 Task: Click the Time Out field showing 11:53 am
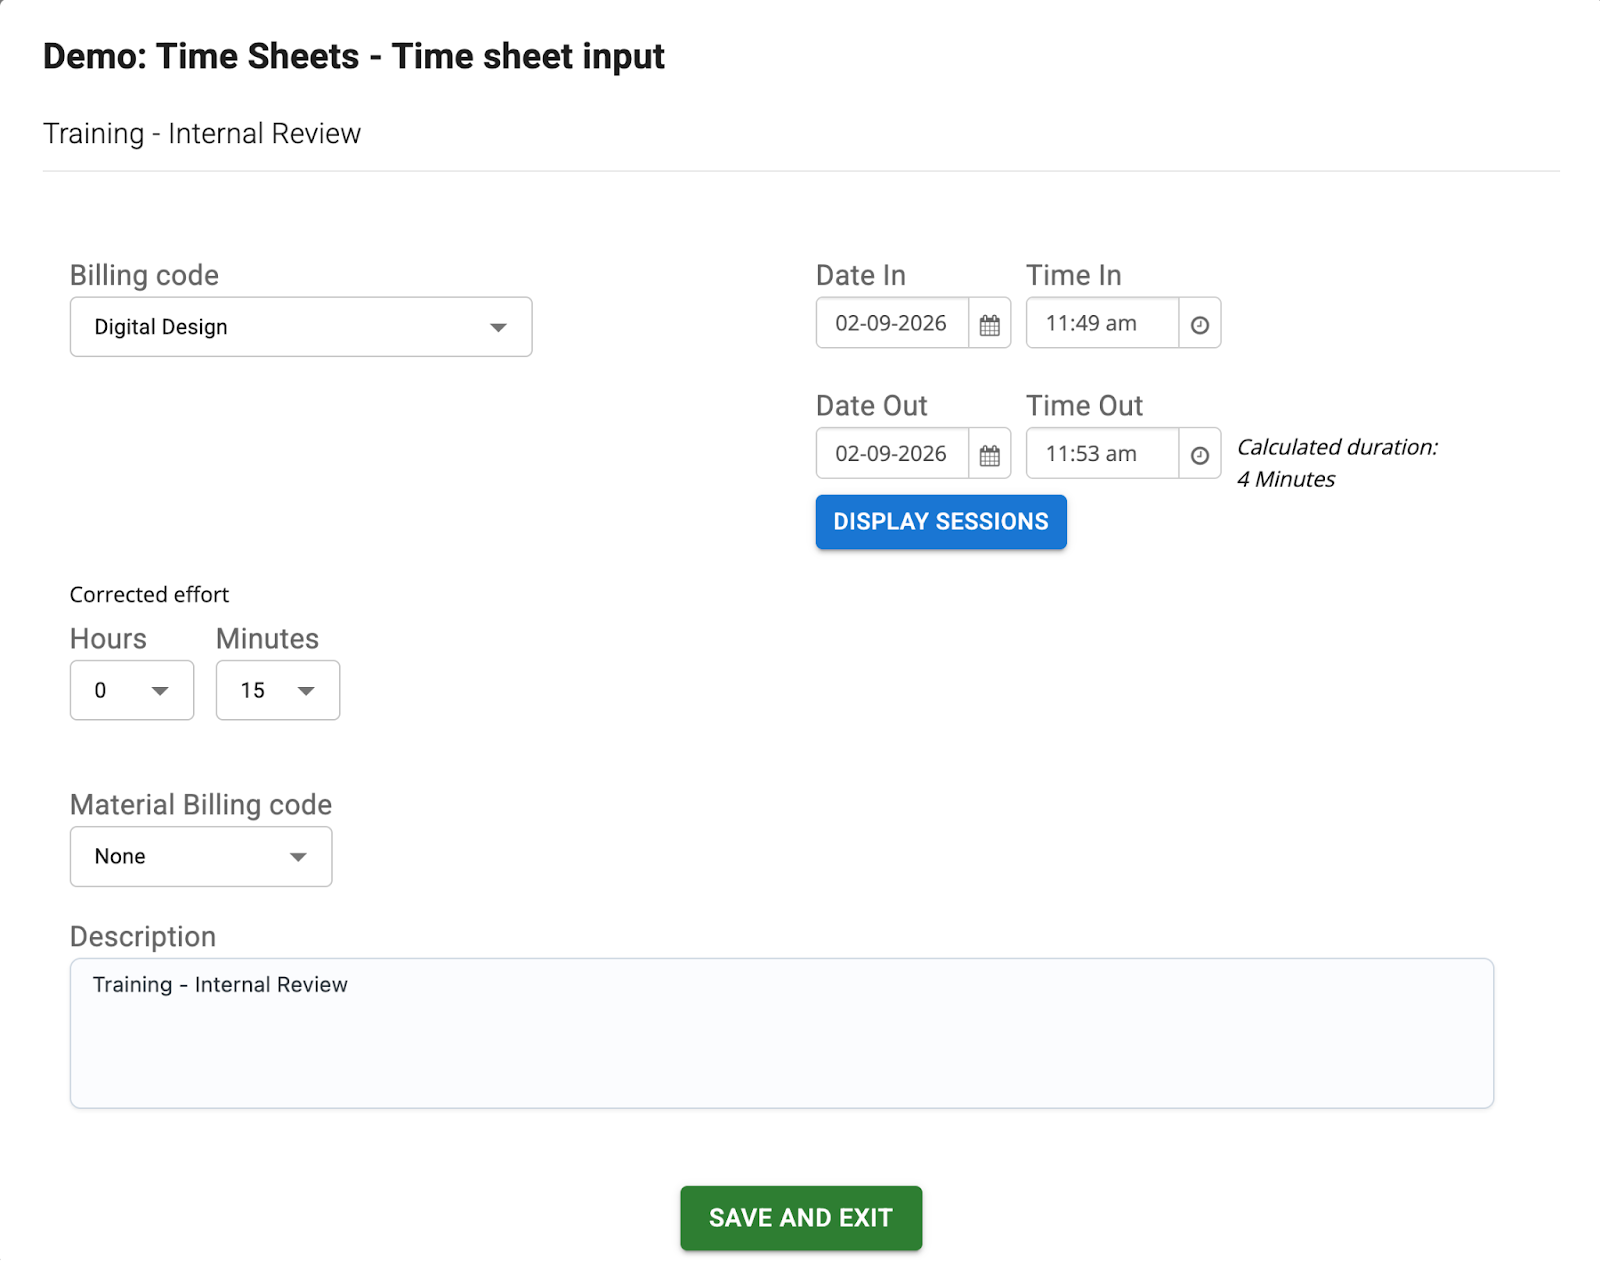click(x=1100, y=453)
